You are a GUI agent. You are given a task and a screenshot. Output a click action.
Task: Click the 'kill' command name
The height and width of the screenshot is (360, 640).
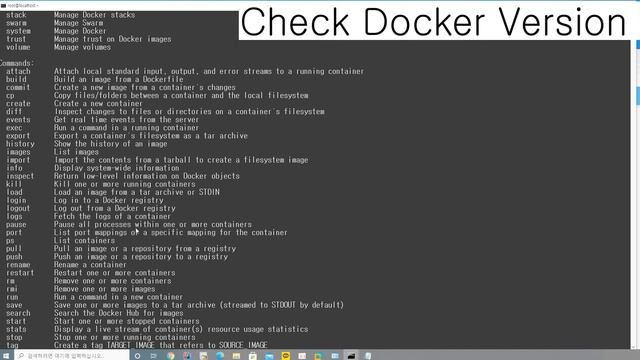point(14,184)
